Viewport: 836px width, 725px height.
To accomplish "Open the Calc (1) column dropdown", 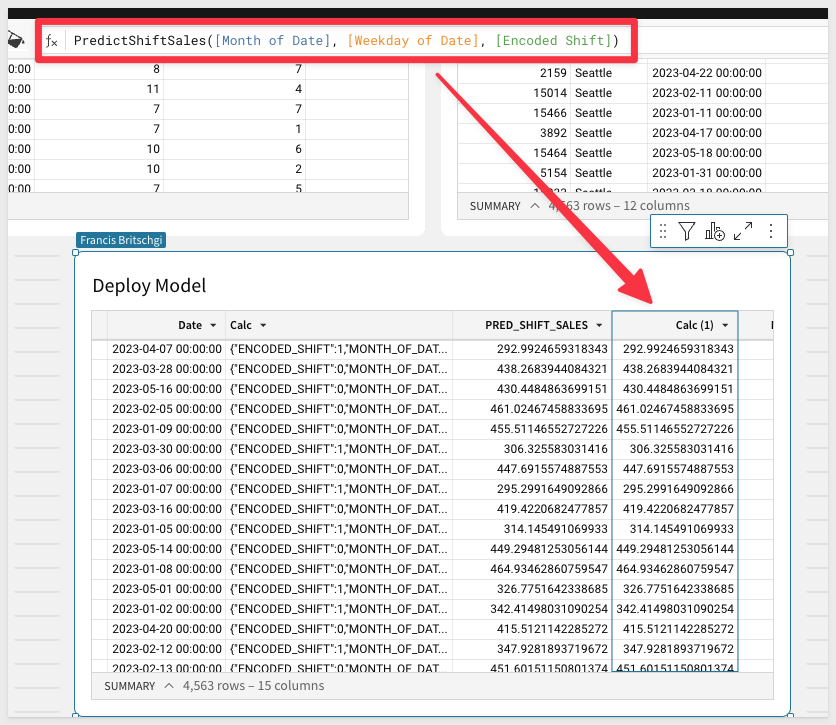I will [x=725, y=326].
